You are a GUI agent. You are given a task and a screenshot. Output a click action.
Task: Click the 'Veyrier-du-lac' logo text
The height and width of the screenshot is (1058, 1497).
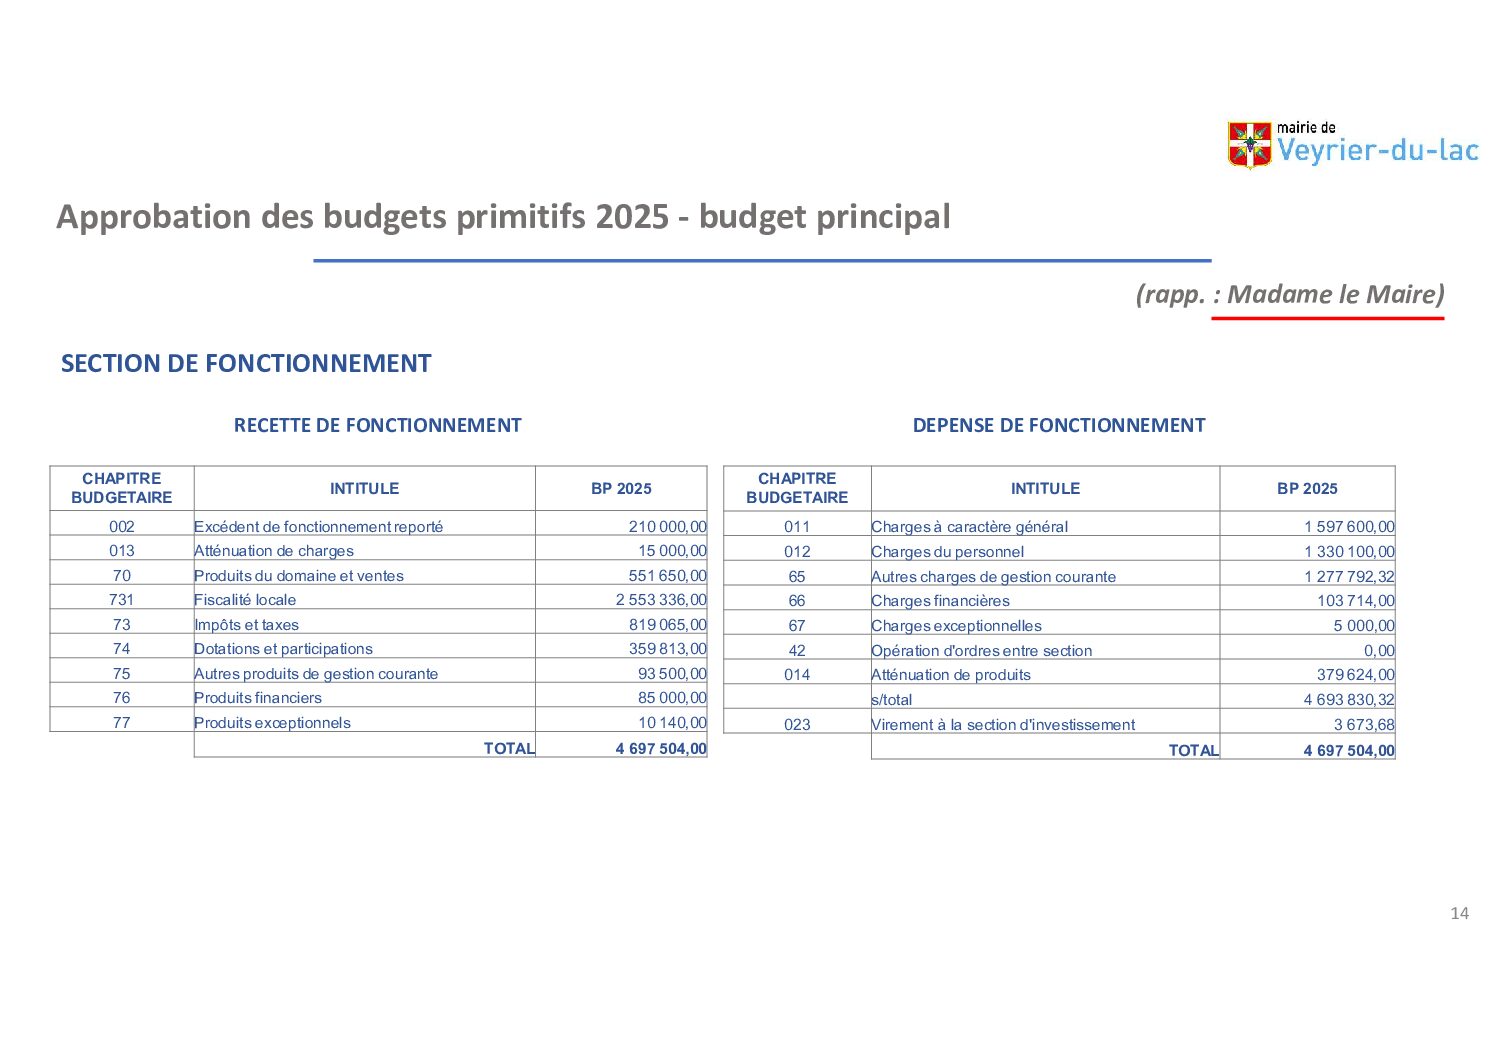[x=1378, y=151]
